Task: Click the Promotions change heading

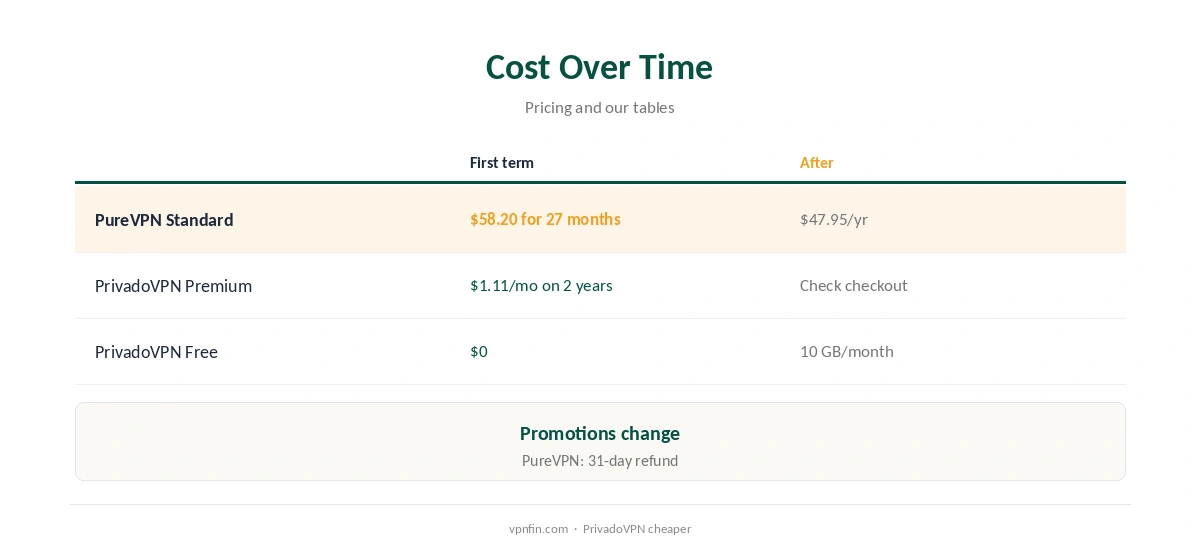Action: pos(599,433)
